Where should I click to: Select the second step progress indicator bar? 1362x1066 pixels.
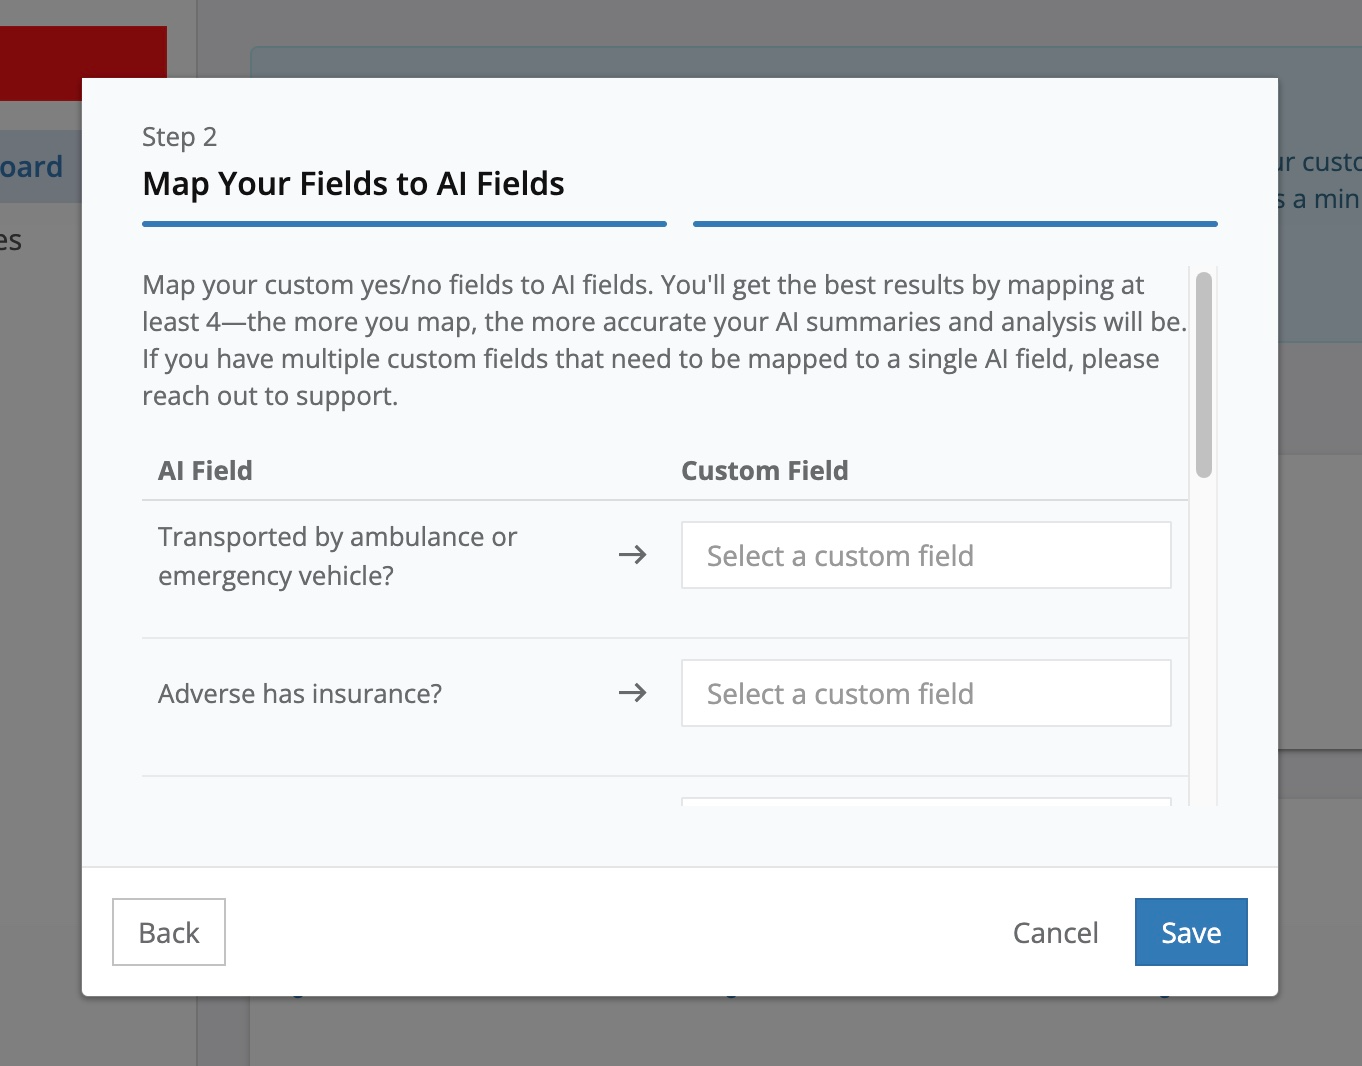click(955, 222)
